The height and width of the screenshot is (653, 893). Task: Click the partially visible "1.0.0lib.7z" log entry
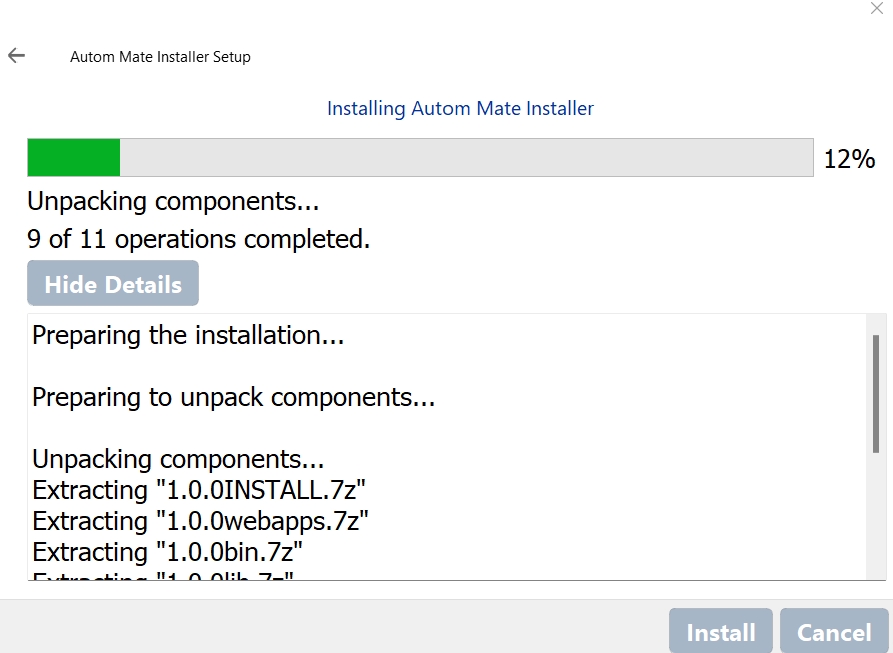(x=163, y=575)
